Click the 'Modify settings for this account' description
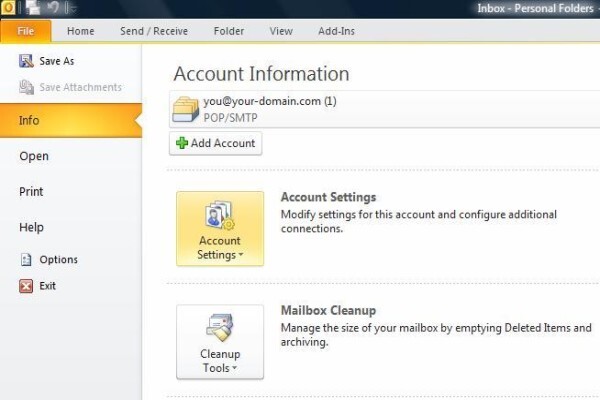The height and width of the screenshot is (400, 600). tap(419, 221)
